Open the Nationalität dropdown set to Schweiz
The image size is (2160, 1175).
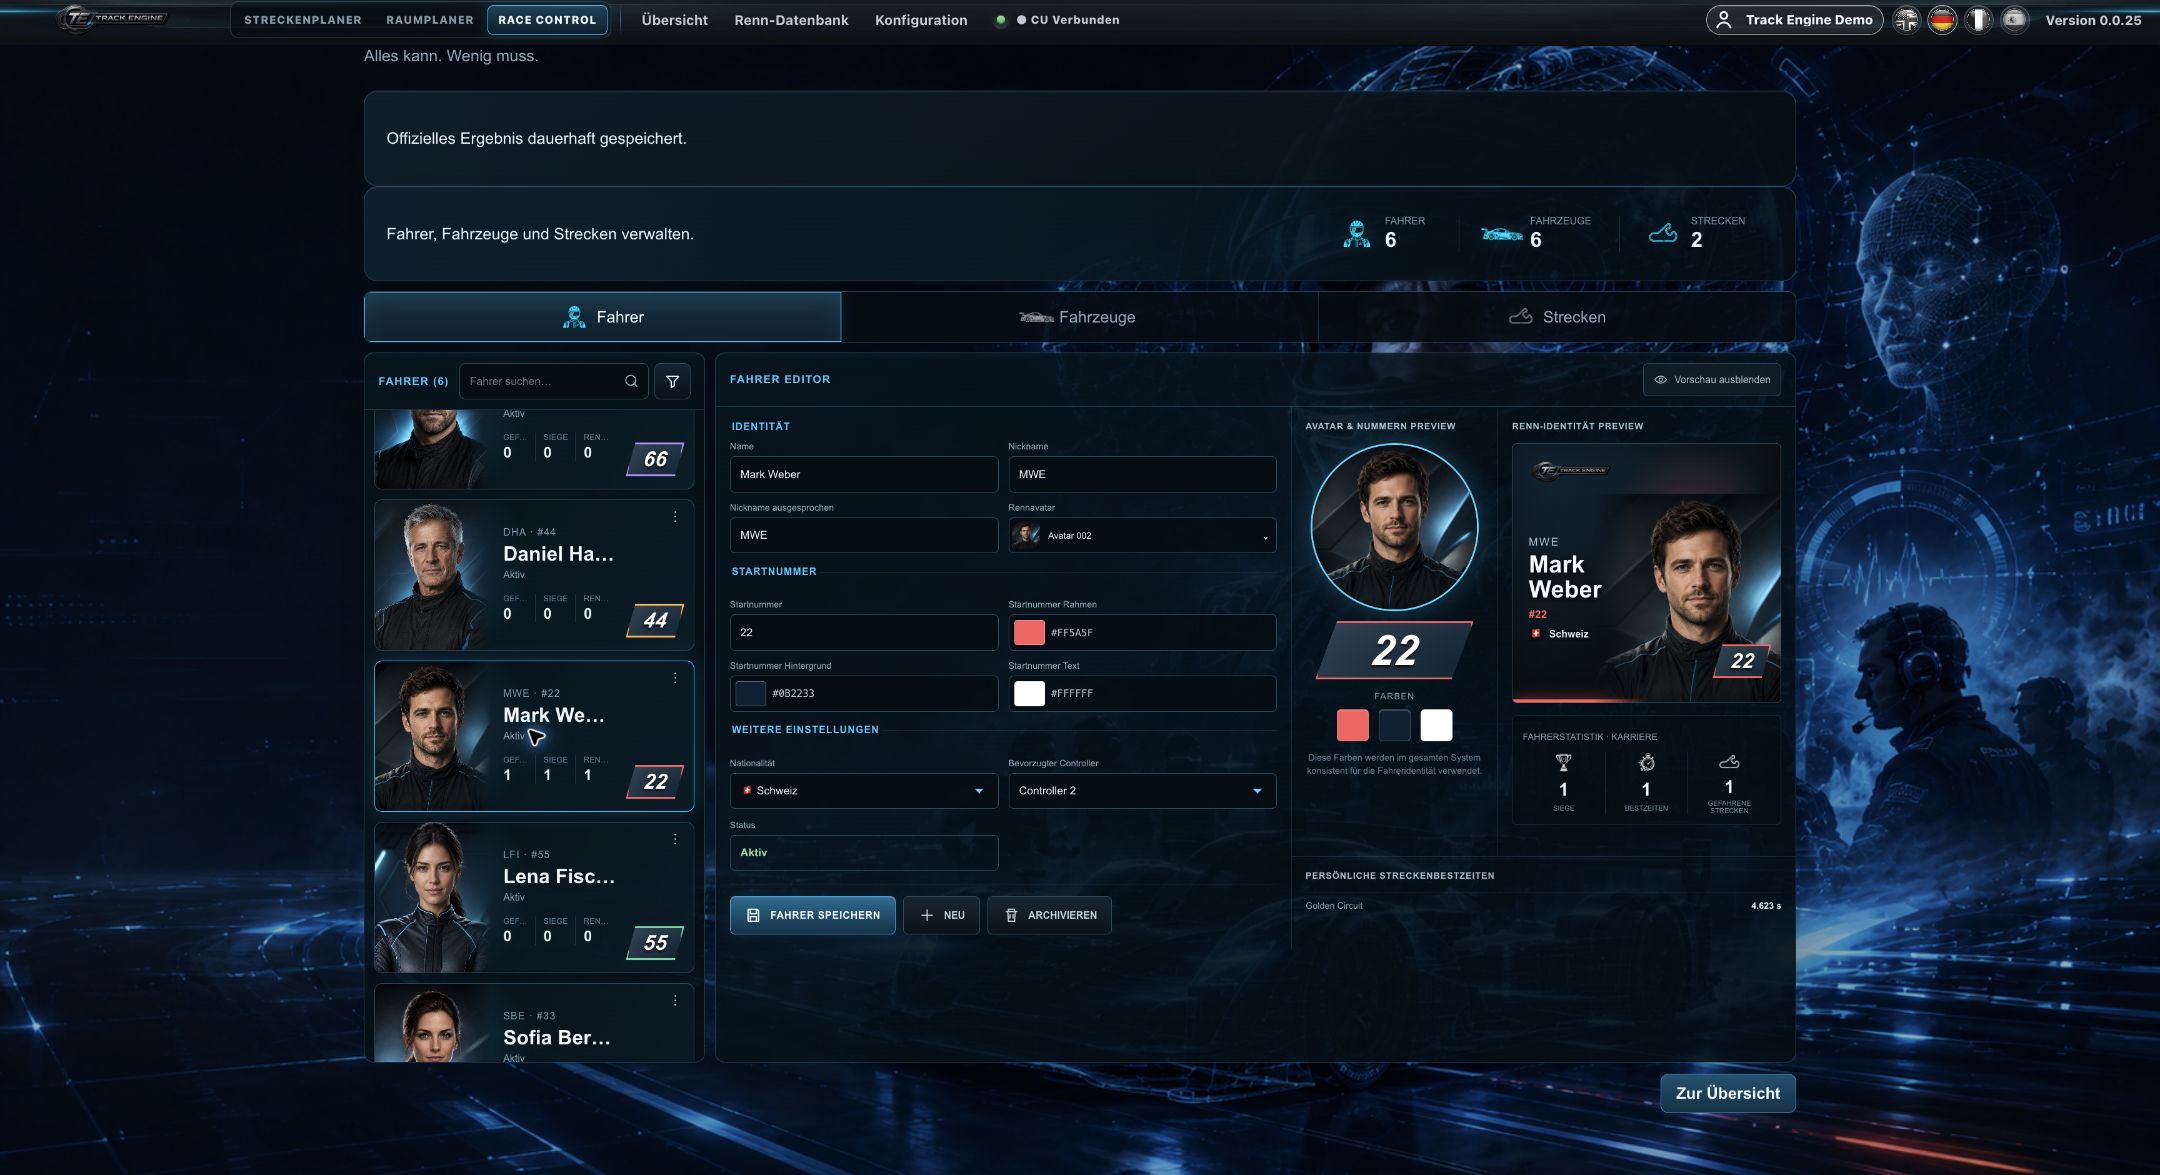click(864, 791)
